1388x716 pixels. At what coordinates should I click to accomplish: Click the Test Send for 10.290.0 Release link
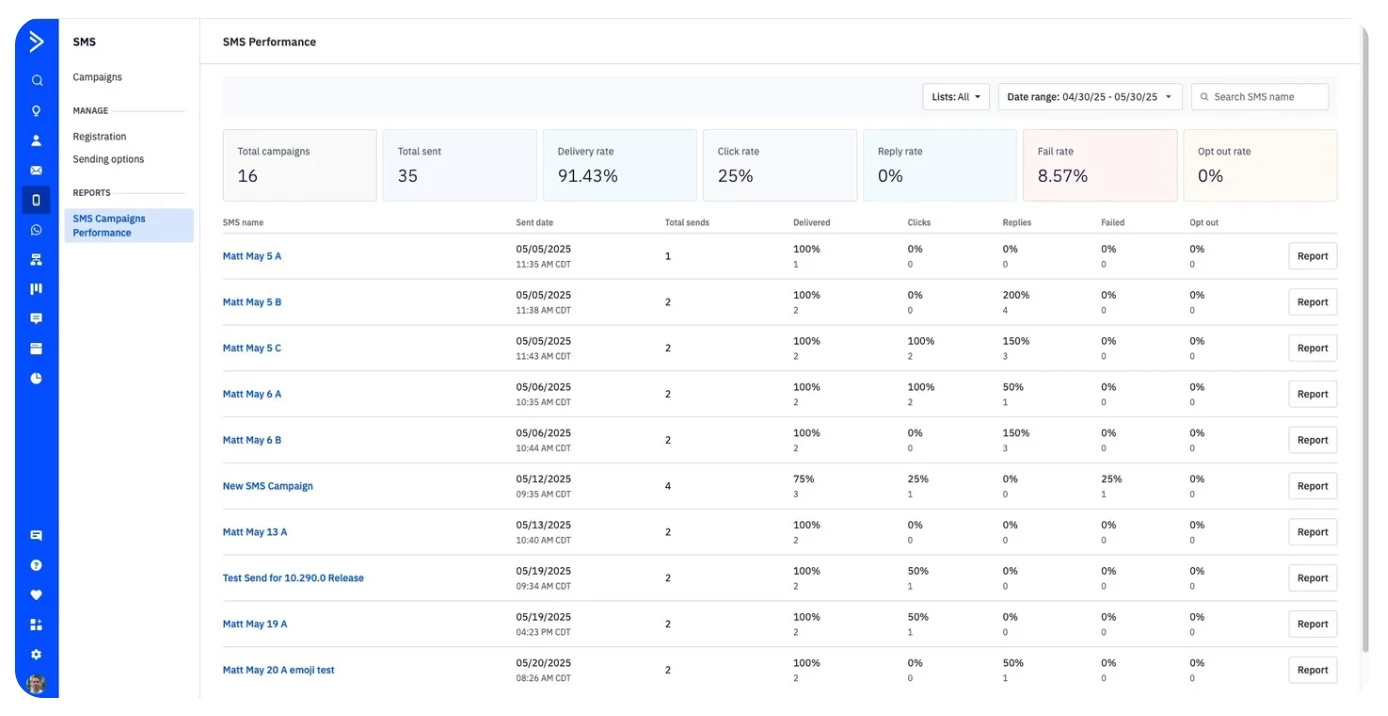(x=293, y=578)
